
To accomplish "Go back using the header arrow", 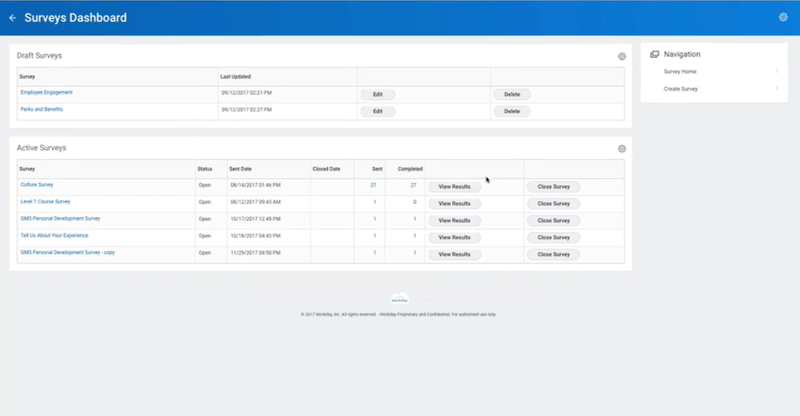I will [x=13, y=18].
